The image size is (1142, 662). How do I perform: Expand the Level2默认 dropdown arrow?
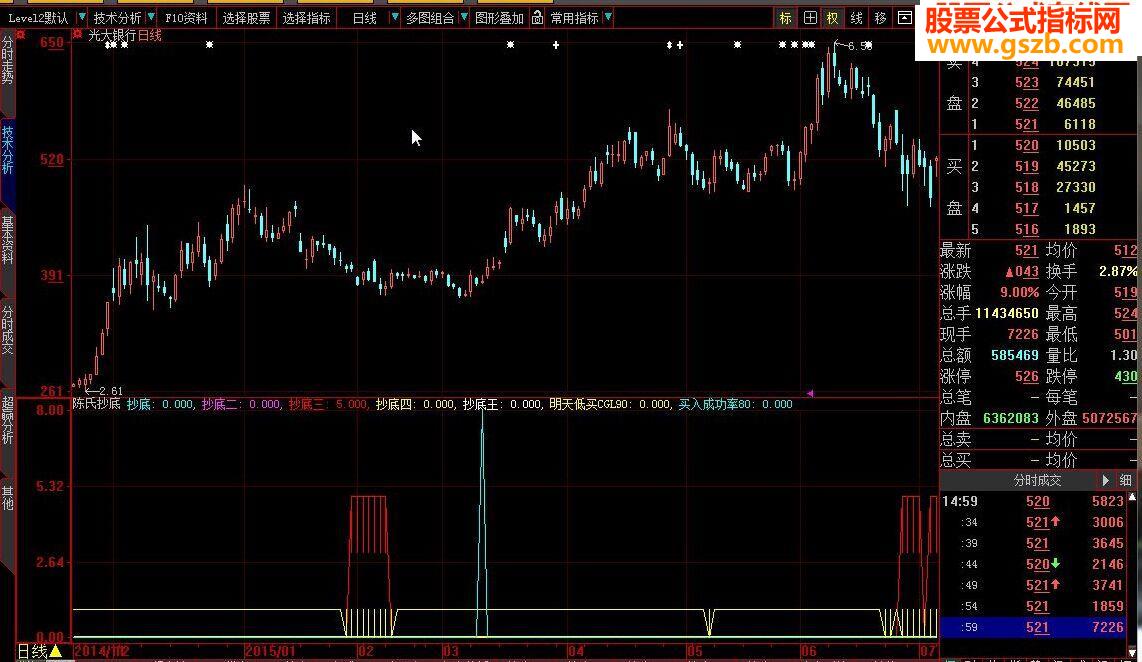(x=81, y=17)
